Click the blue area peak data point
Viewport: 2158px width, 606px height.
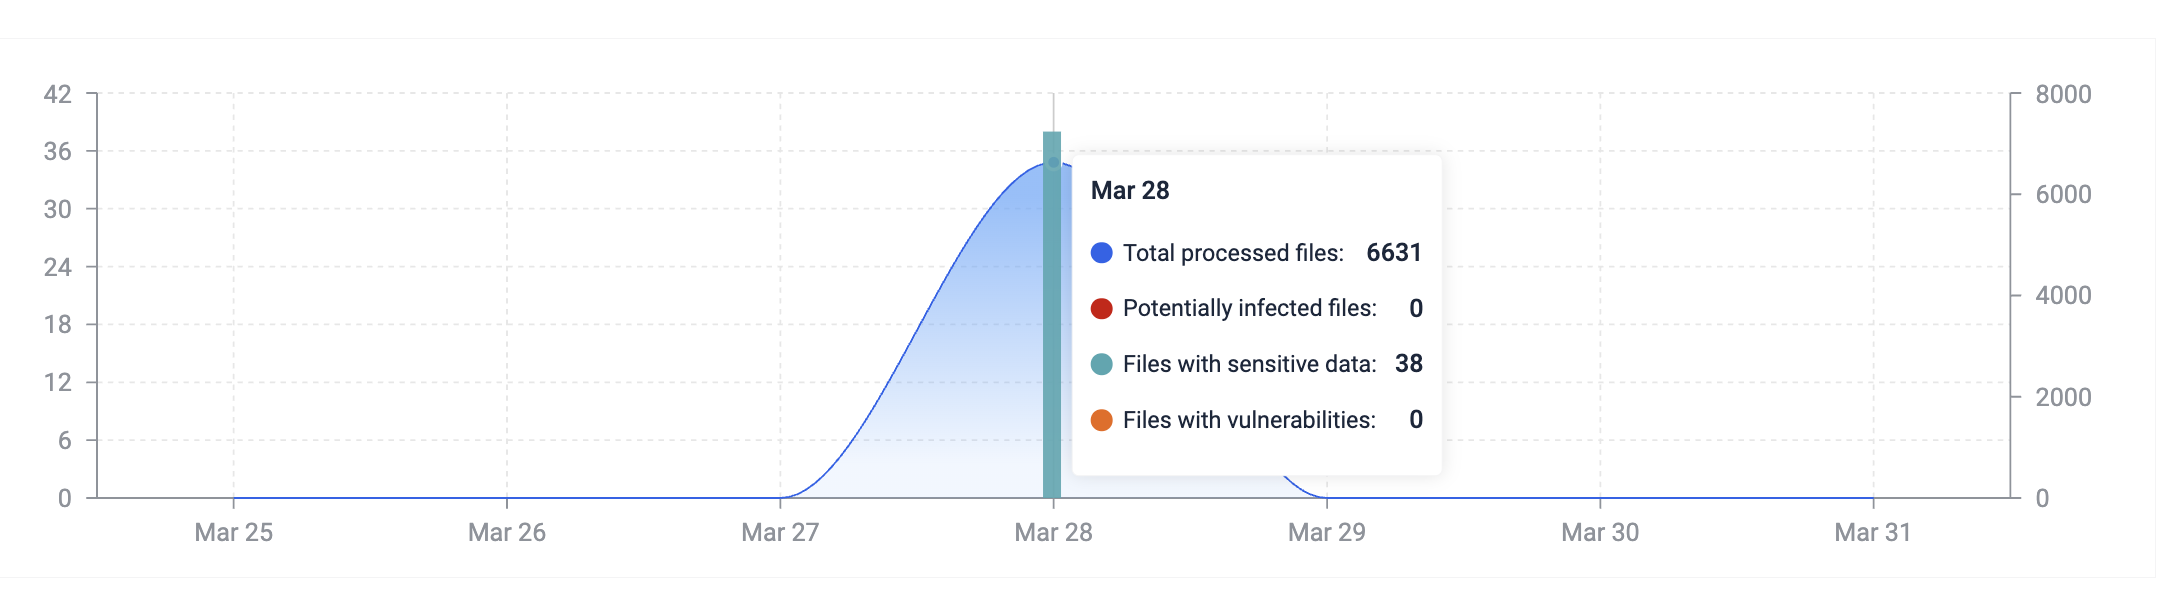(1053, 162)
